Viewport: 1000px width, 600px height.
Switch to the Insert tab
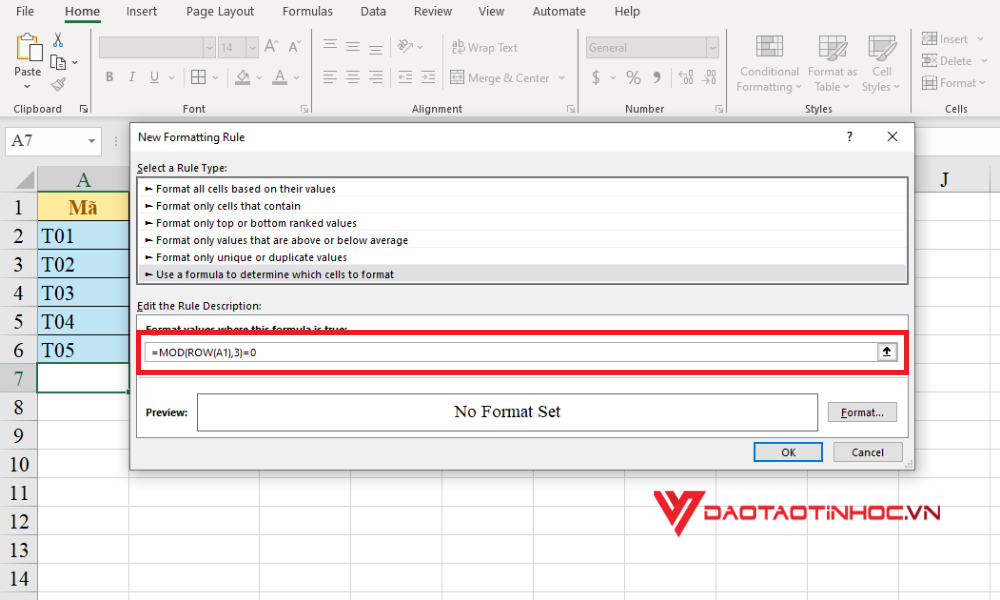[142, 11]
